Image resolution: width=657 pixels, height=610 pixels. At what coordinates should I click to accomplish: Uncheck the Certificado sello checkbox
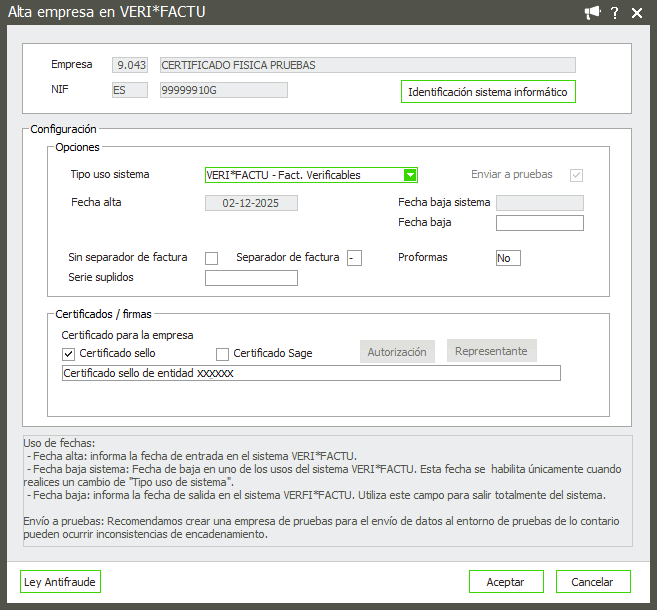coord(69,353)
